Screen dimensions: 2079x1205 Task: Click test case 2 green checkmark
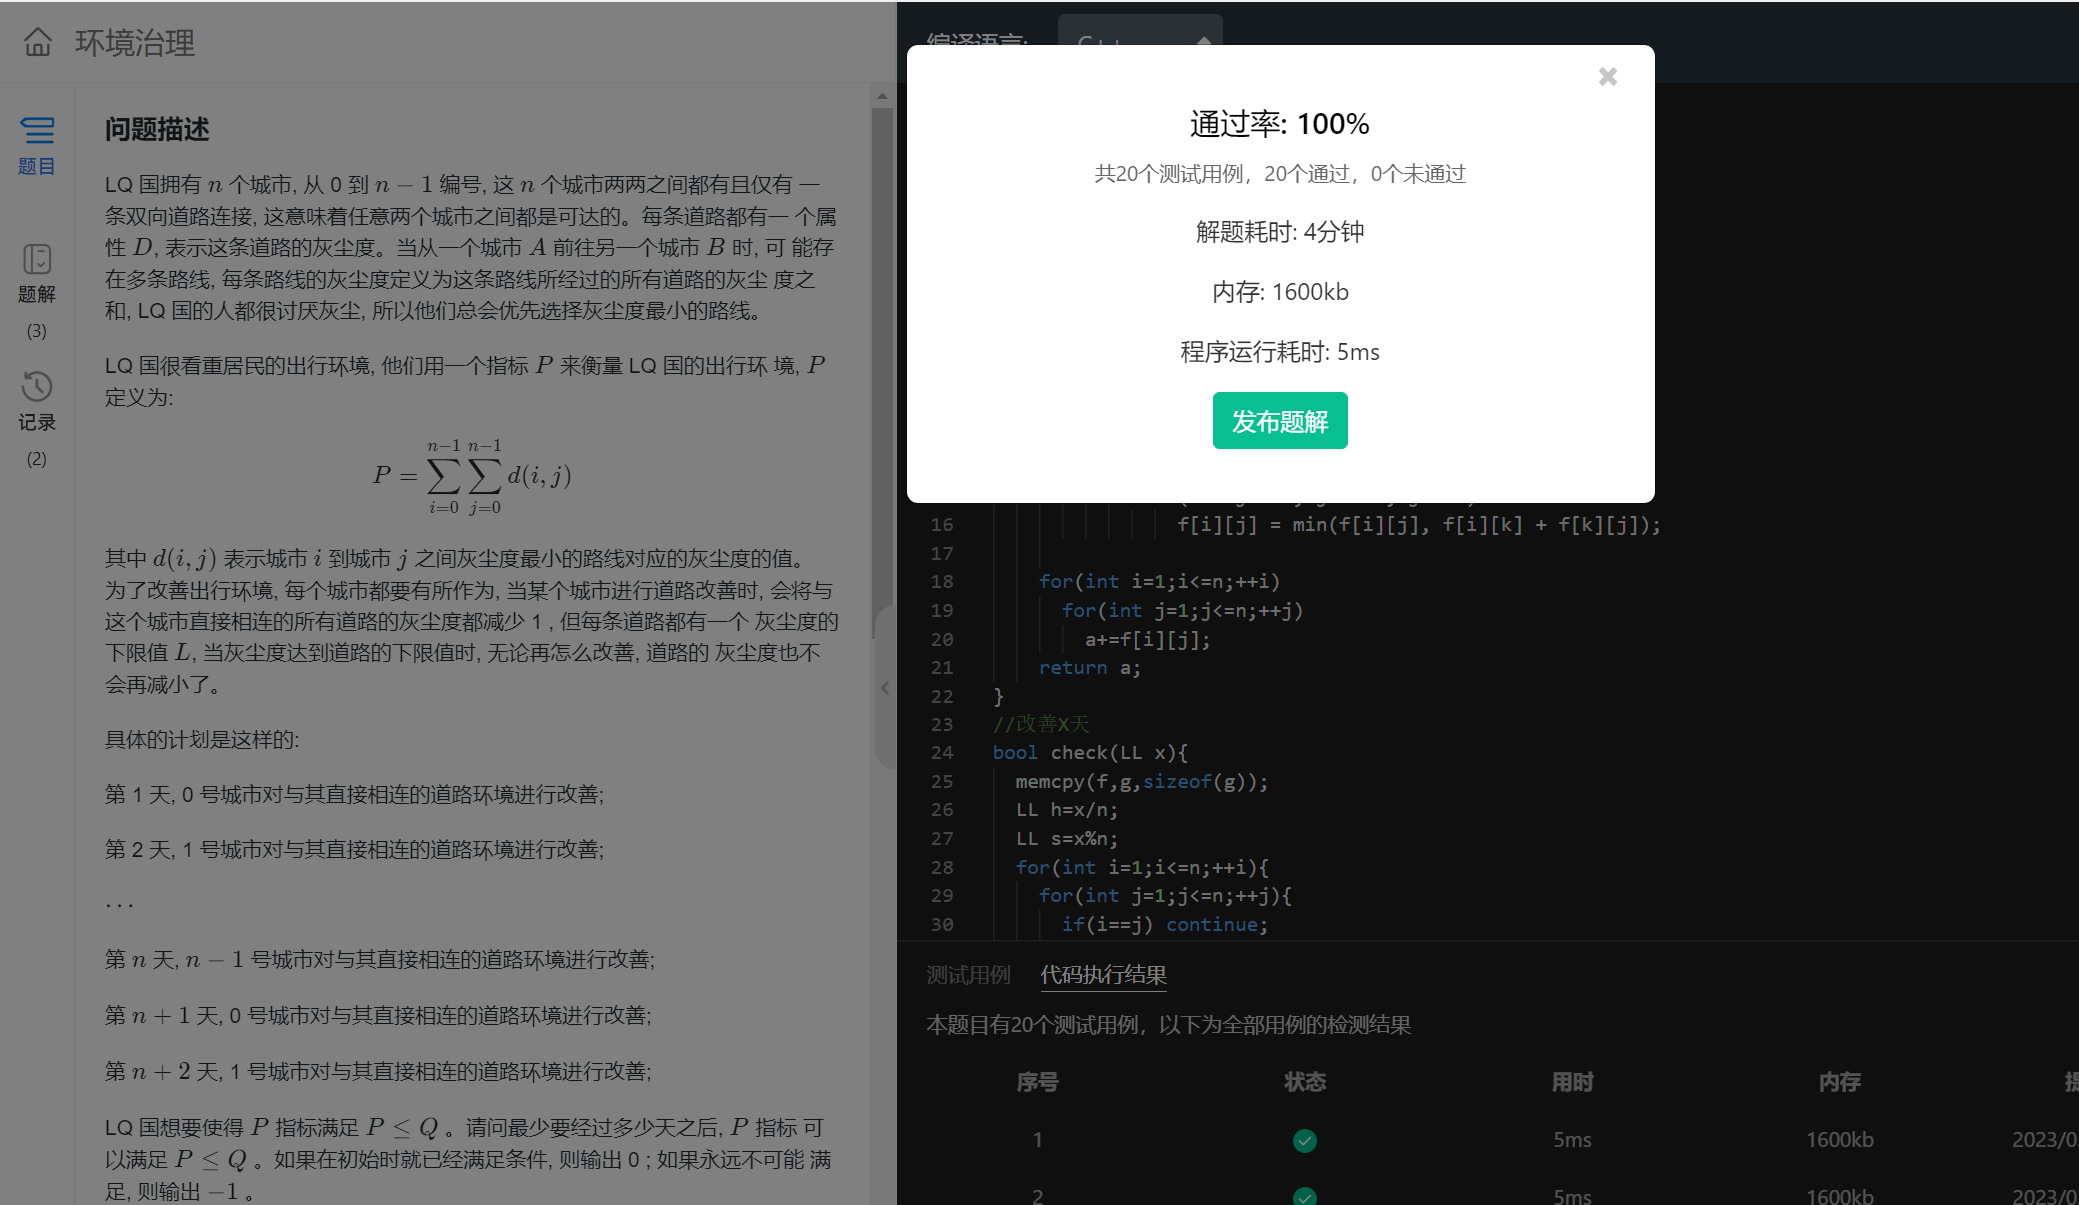coord(1304,1195)
